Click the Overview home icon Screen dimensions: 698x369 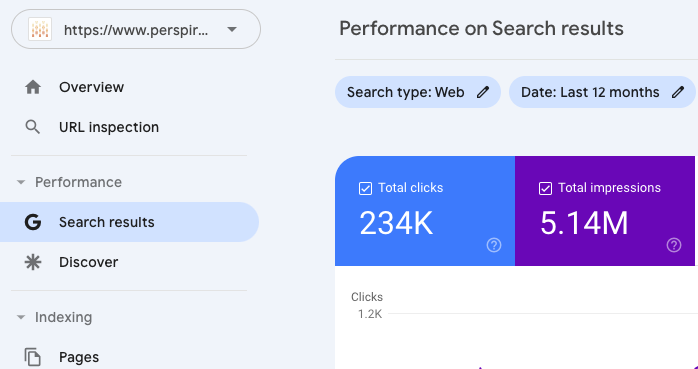(x=33, y=87)
